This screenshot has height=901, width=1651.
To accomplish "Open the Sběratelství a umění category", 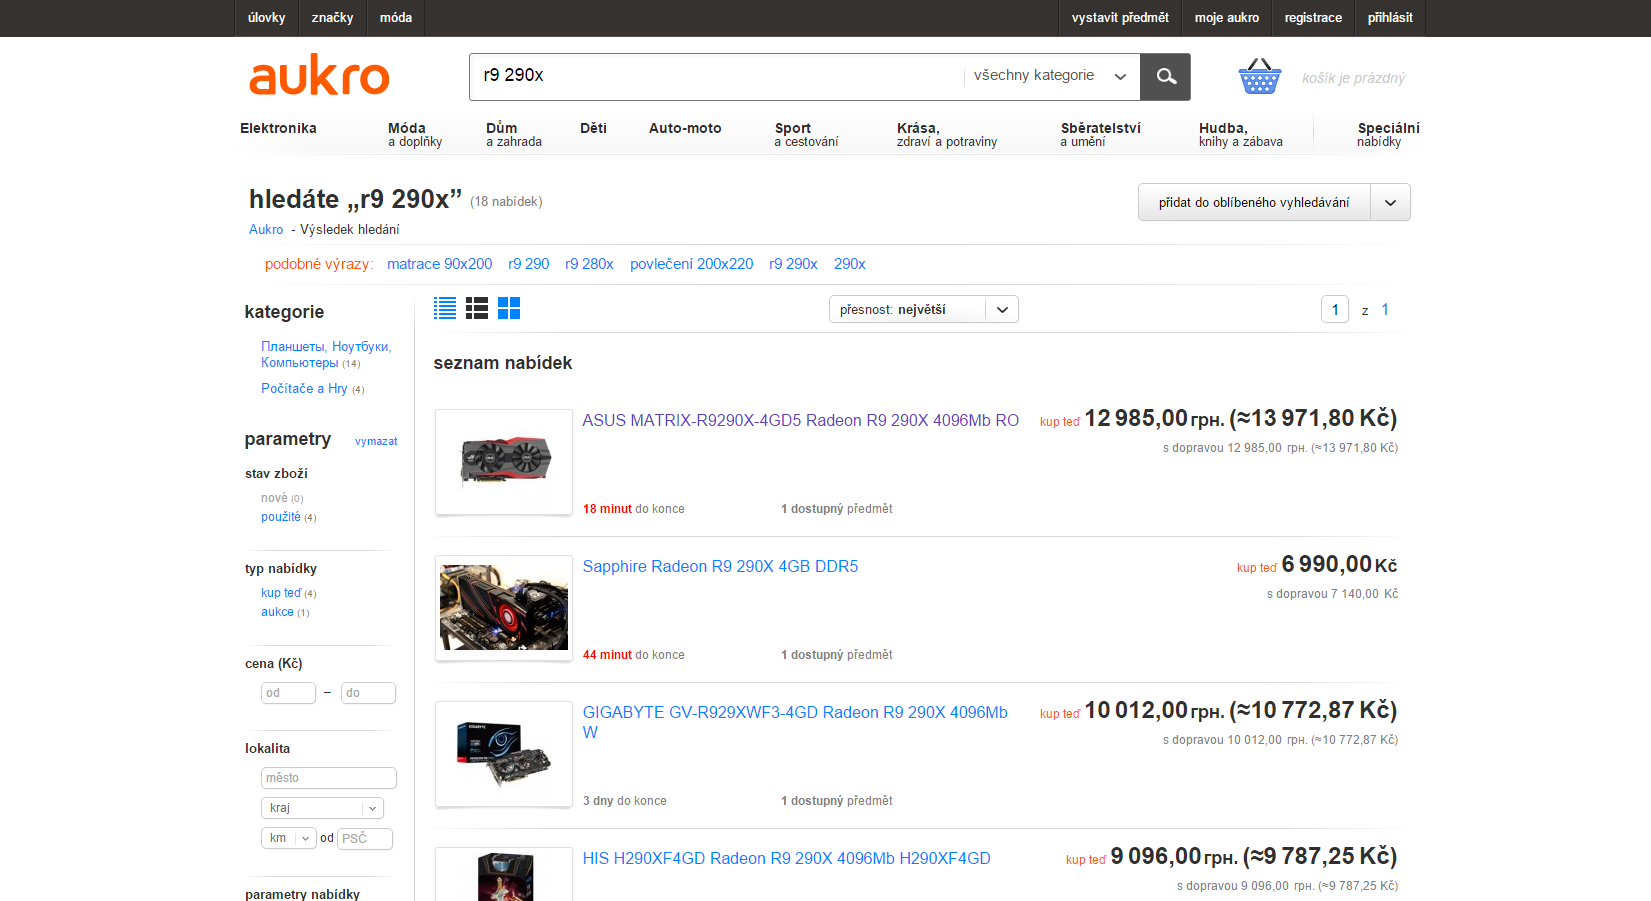I will tap(1100, 135).
